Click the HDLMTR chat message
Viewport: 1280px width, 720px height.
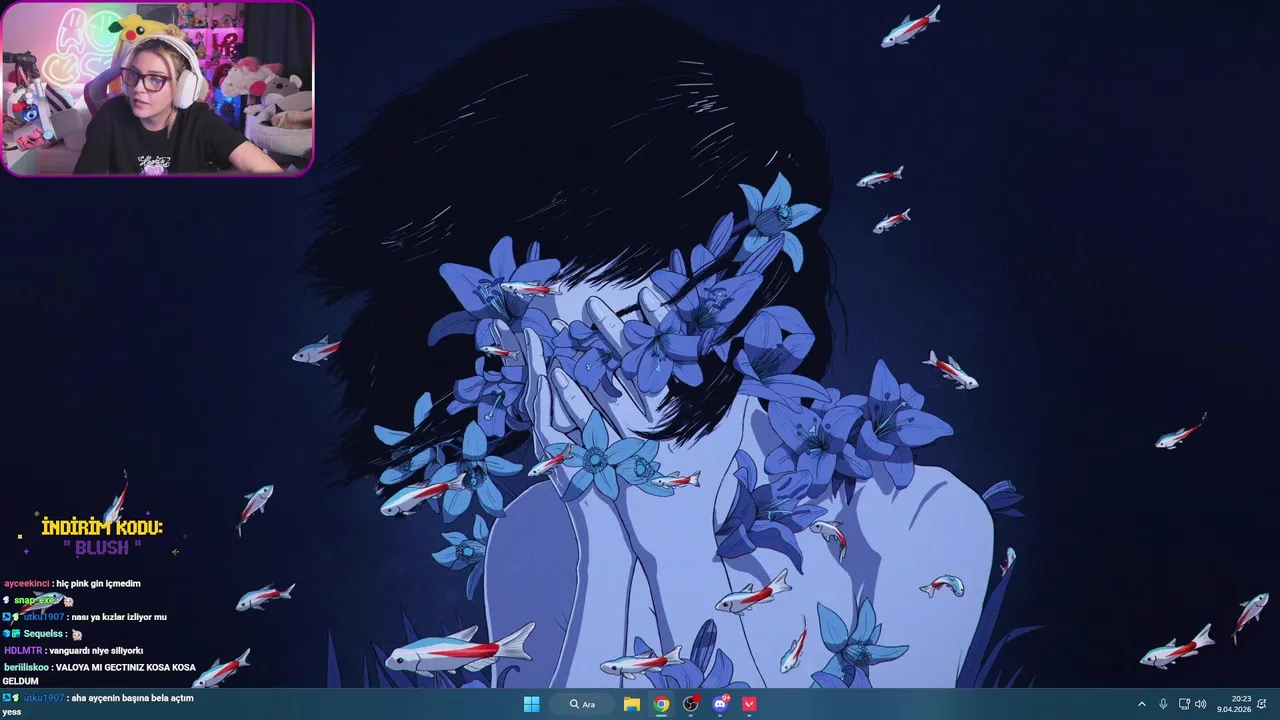pos(73,650)
